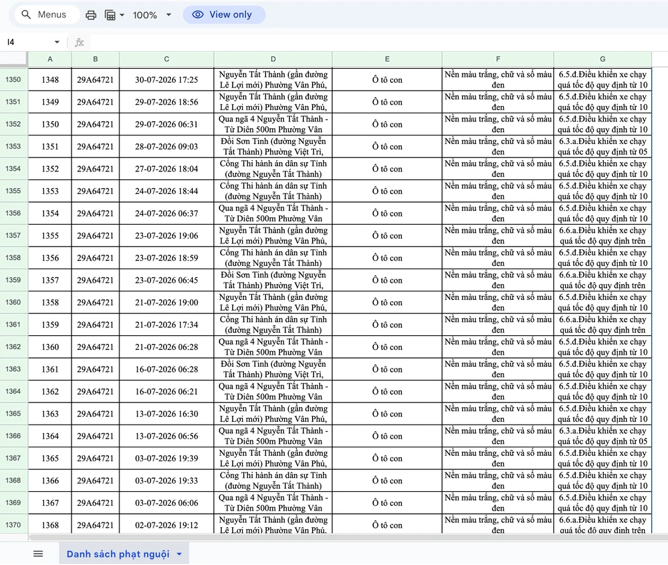668x565 pixels.
Task: Select row header 1350
Action: [13, 79]
